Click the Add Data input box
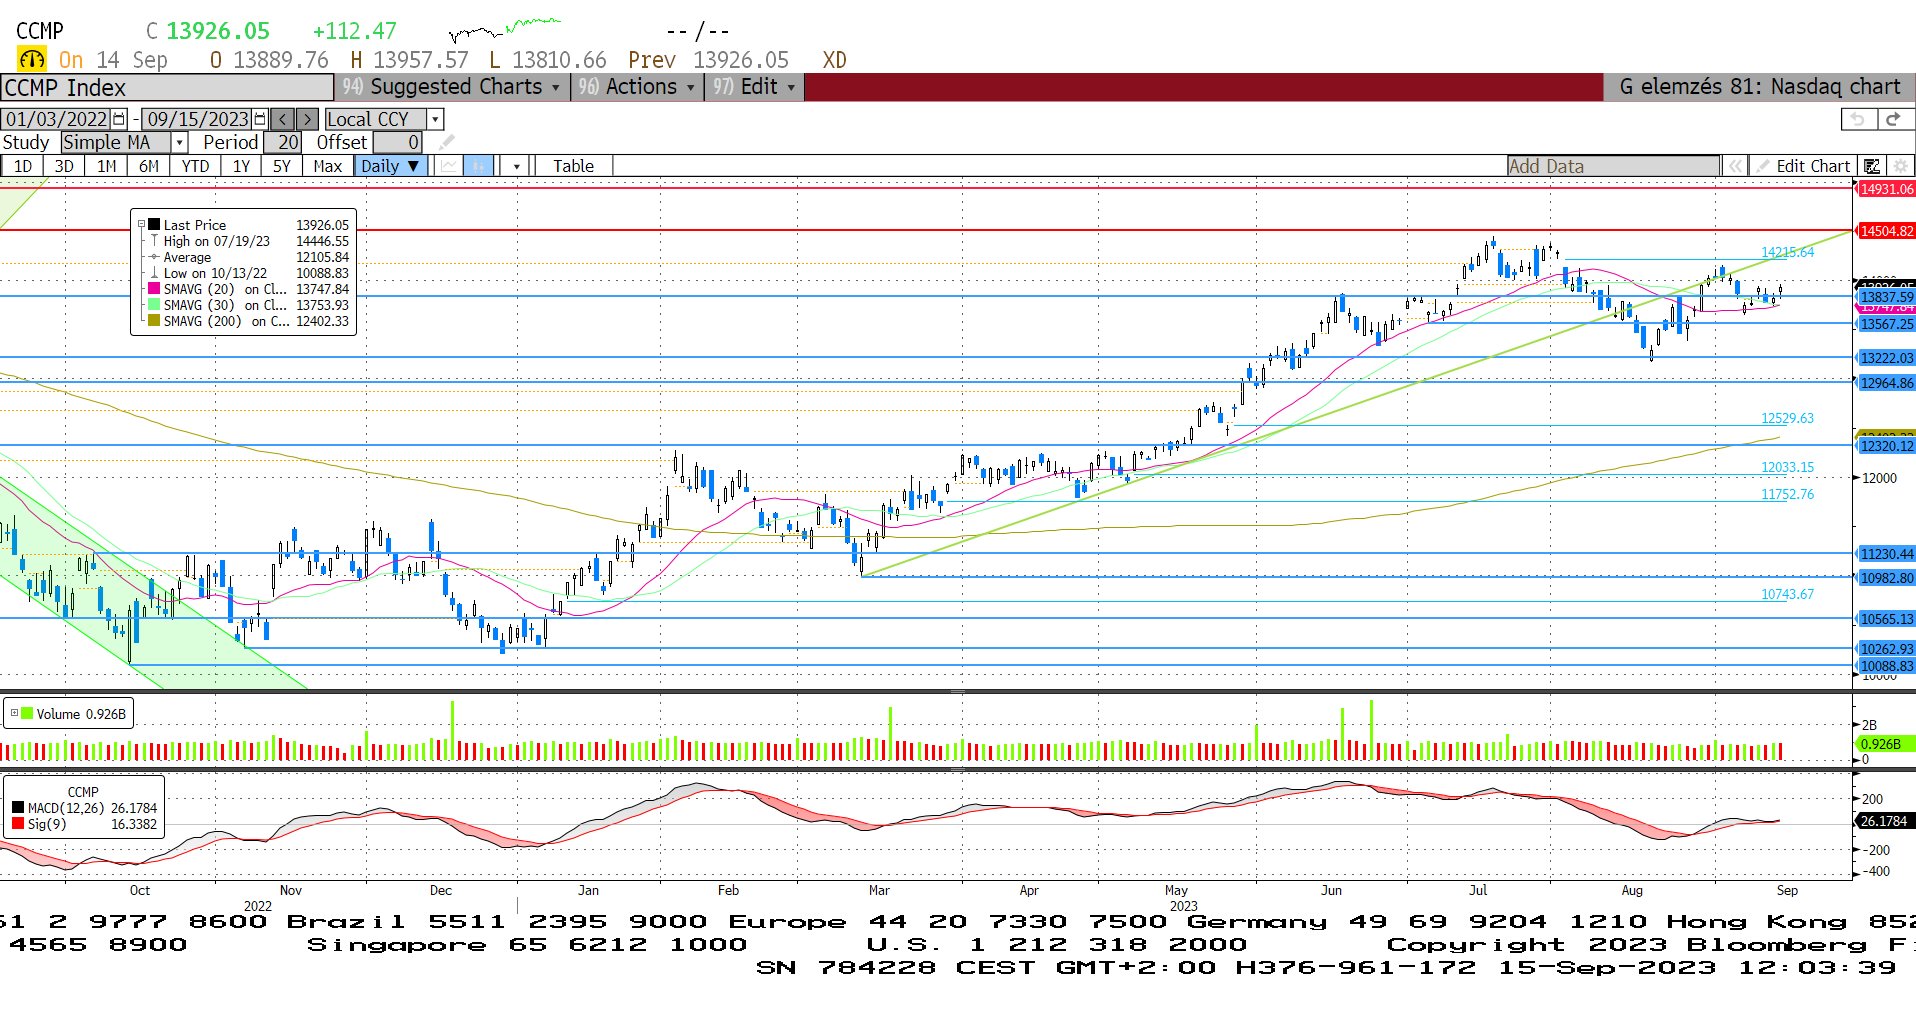Screen dimensions: 1916x1023 [x=1614, y=166]
